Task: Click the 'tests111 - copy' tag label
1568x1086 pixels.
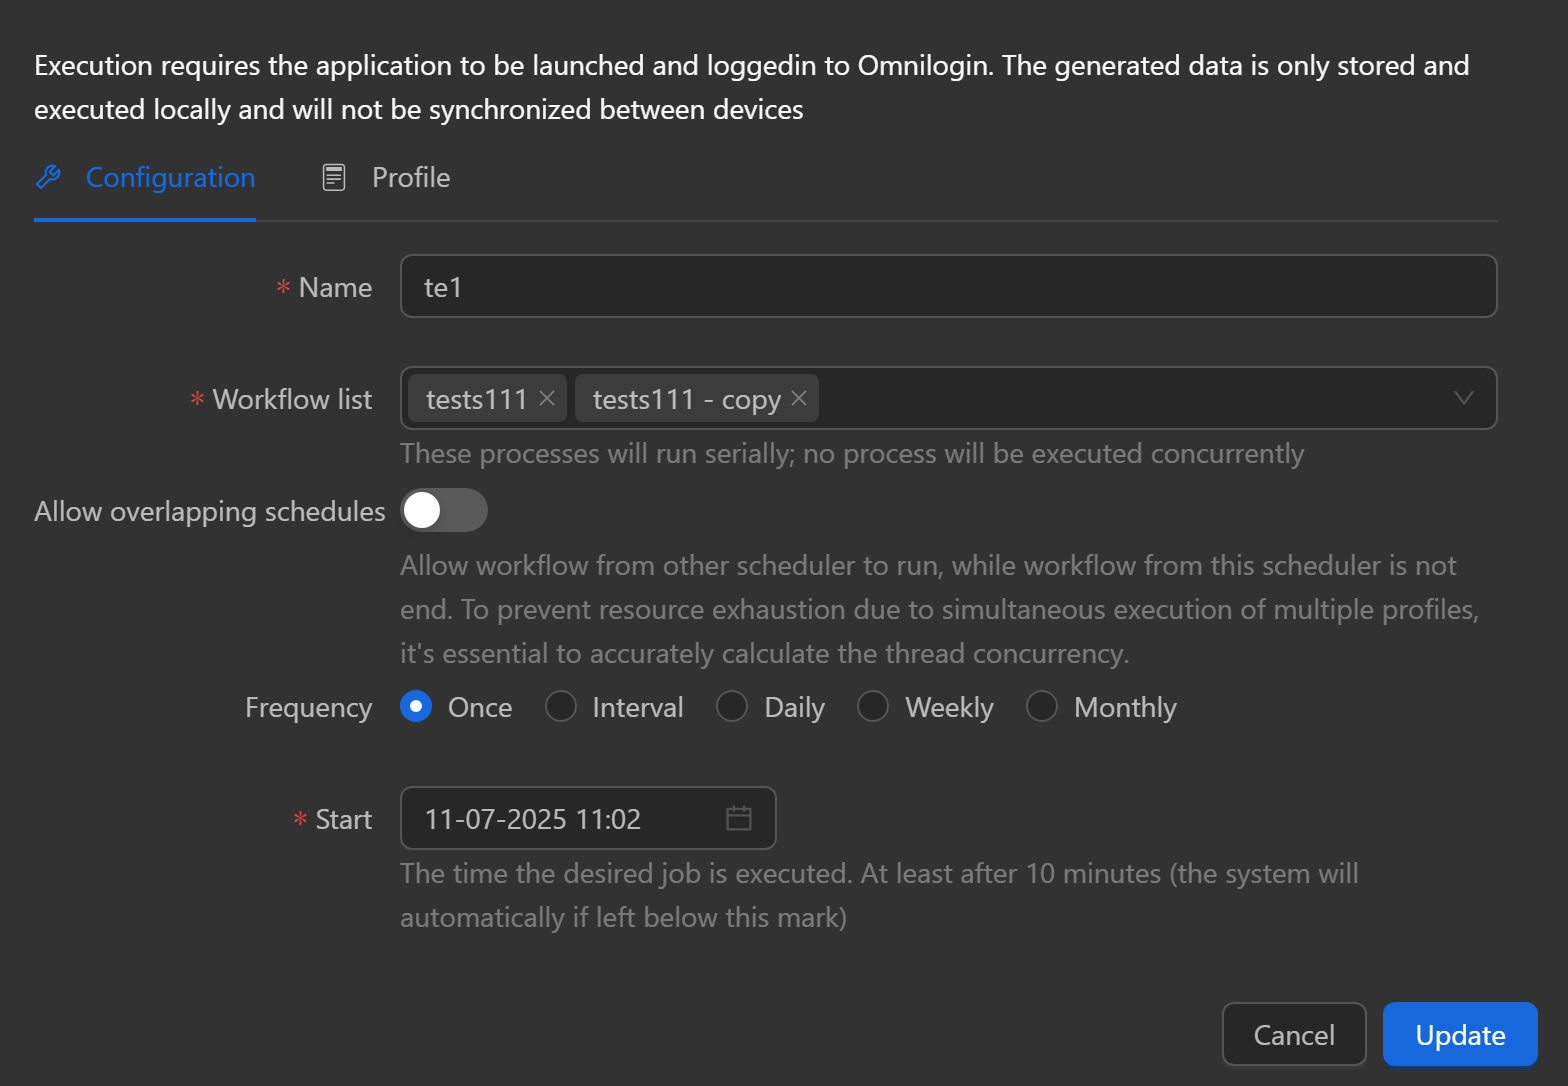Action: pyautogui.click(x=686, y=399)
